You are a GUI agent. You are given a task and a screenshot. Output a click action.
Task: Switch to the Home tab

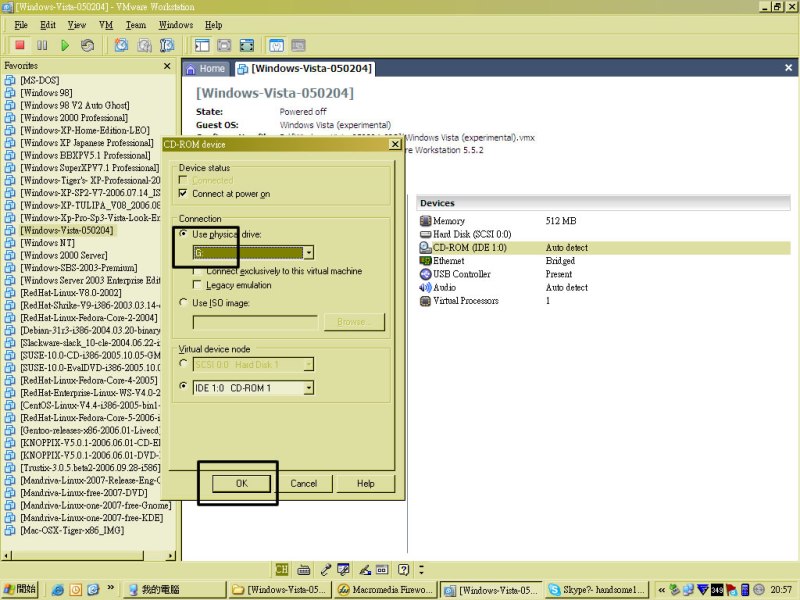pyautogui.click(x=206, y=68)
